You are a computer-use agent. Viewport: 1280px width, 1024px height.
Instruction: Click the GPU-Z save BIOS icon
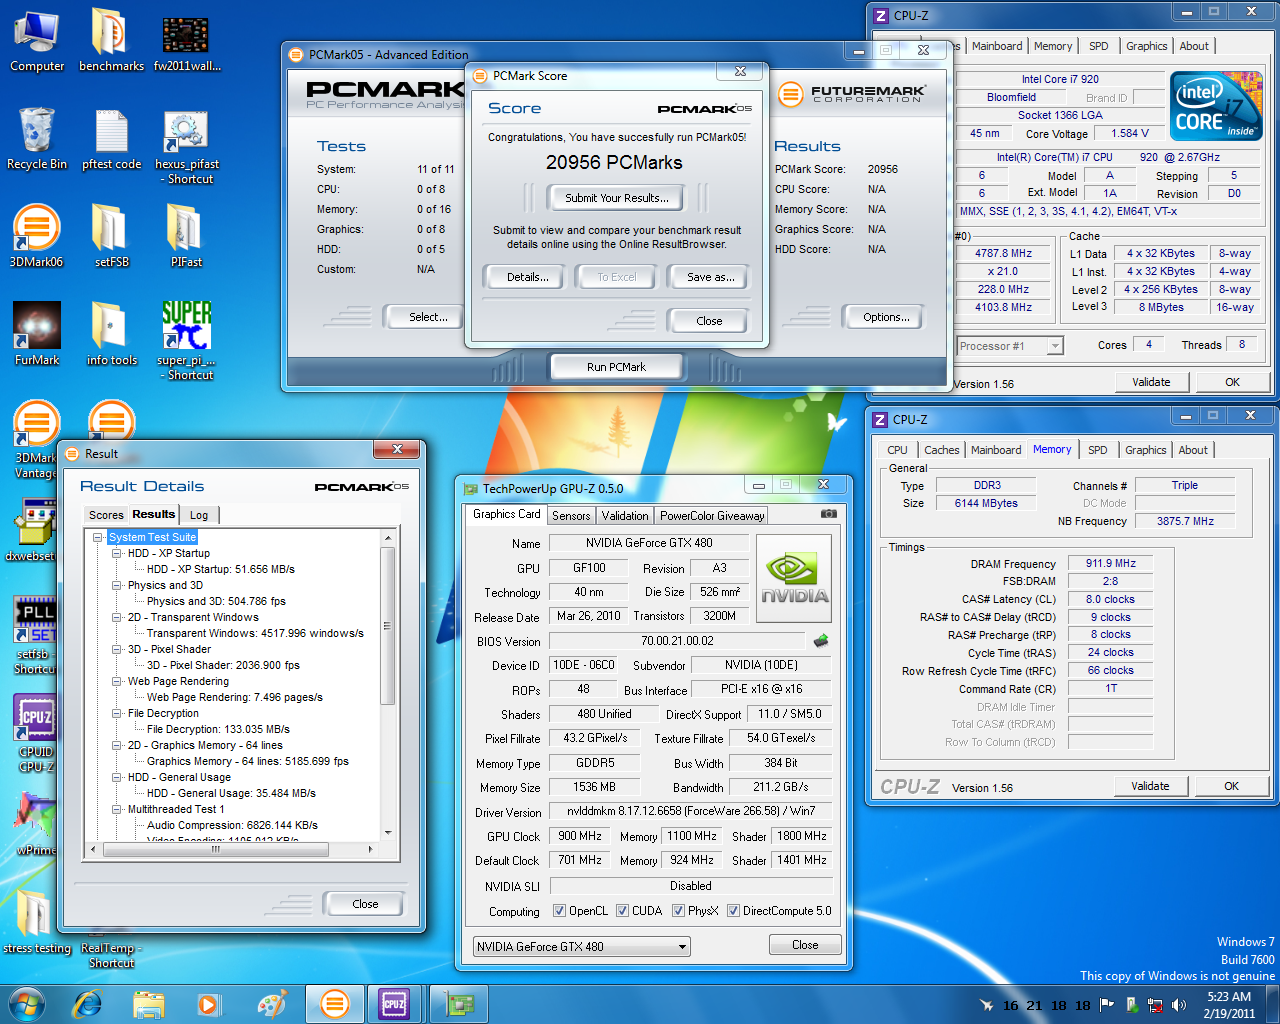point(821,641)
